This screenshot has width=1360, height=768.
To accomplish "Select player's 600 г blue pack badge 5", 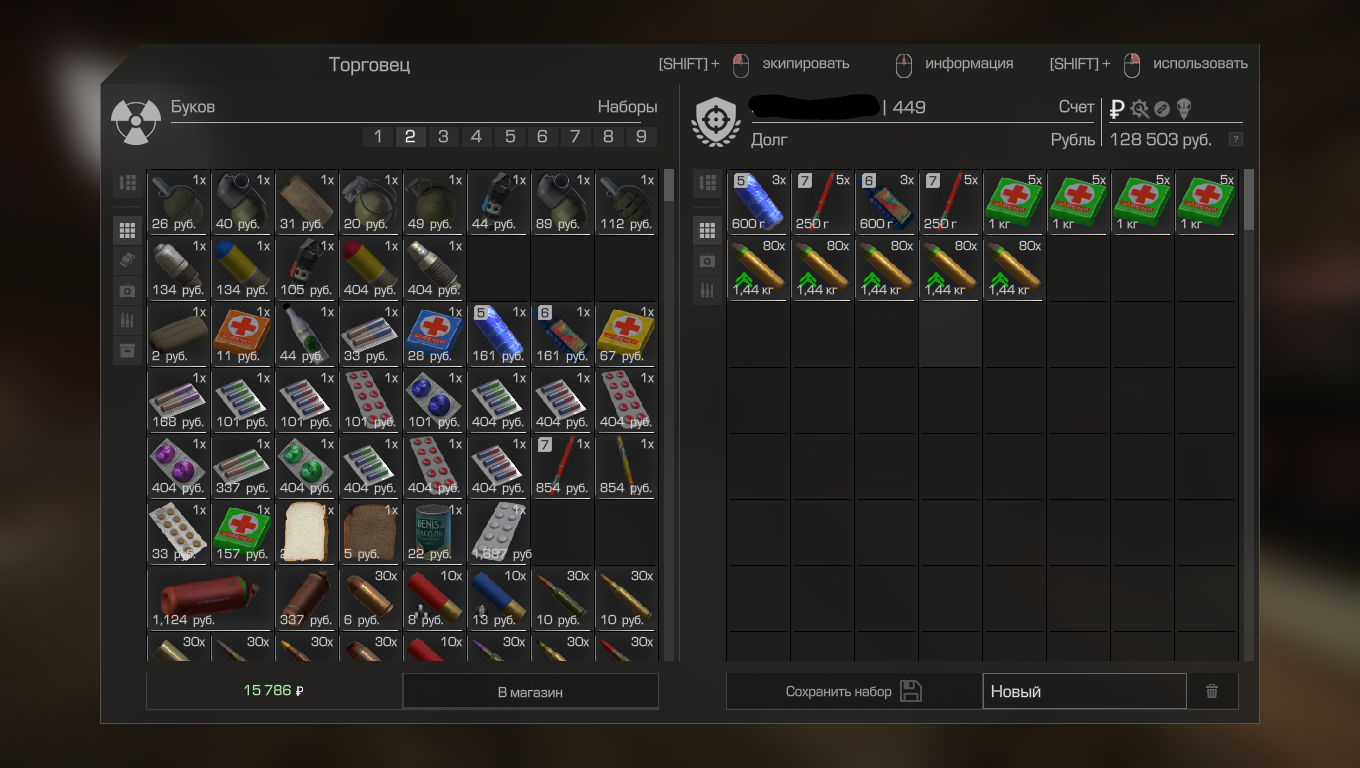I will (759, 203).
